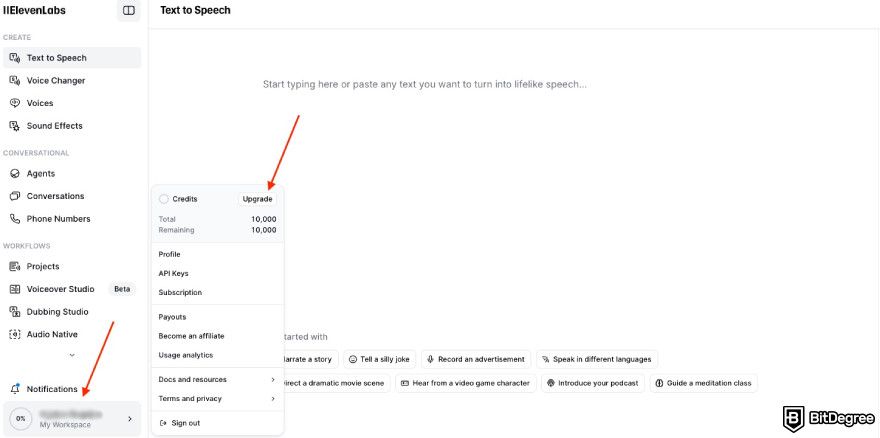The width and height of the screenshot is (880, 438).
Task: Open Dubbing Studio
Action: point(57,311)
